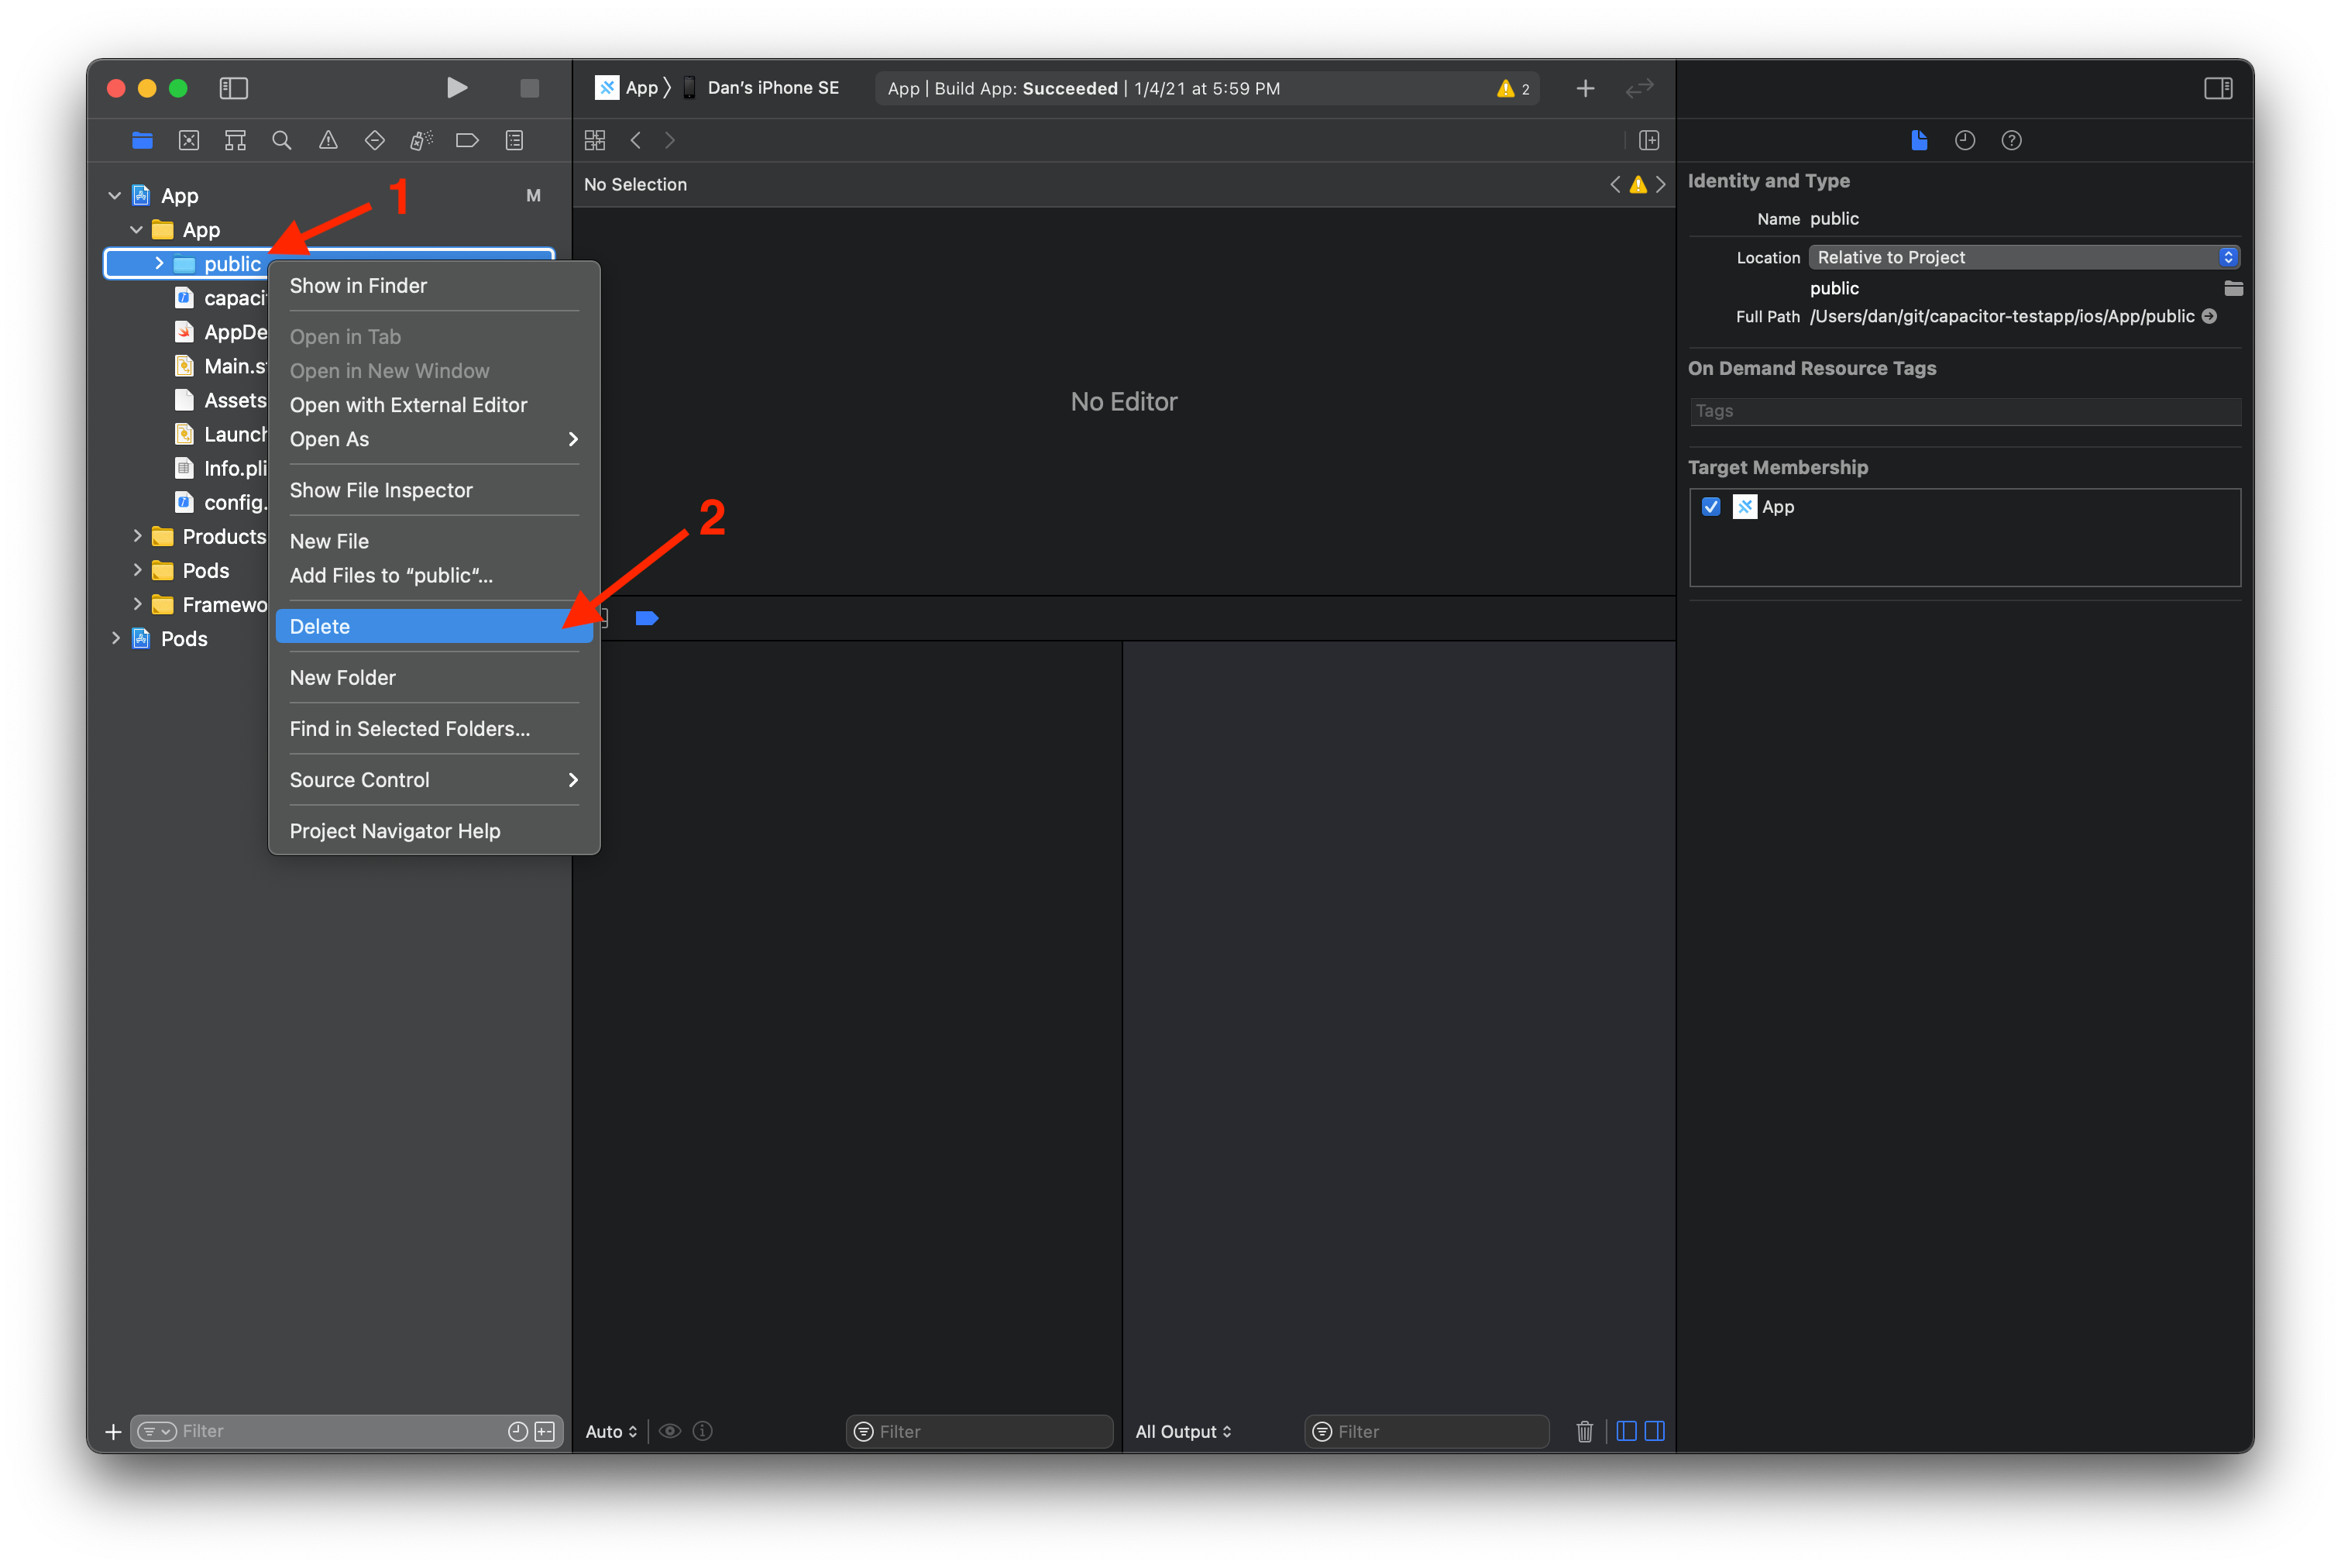
Task: Open the Find navigator magnifier icon
Action: click(282, 141)
